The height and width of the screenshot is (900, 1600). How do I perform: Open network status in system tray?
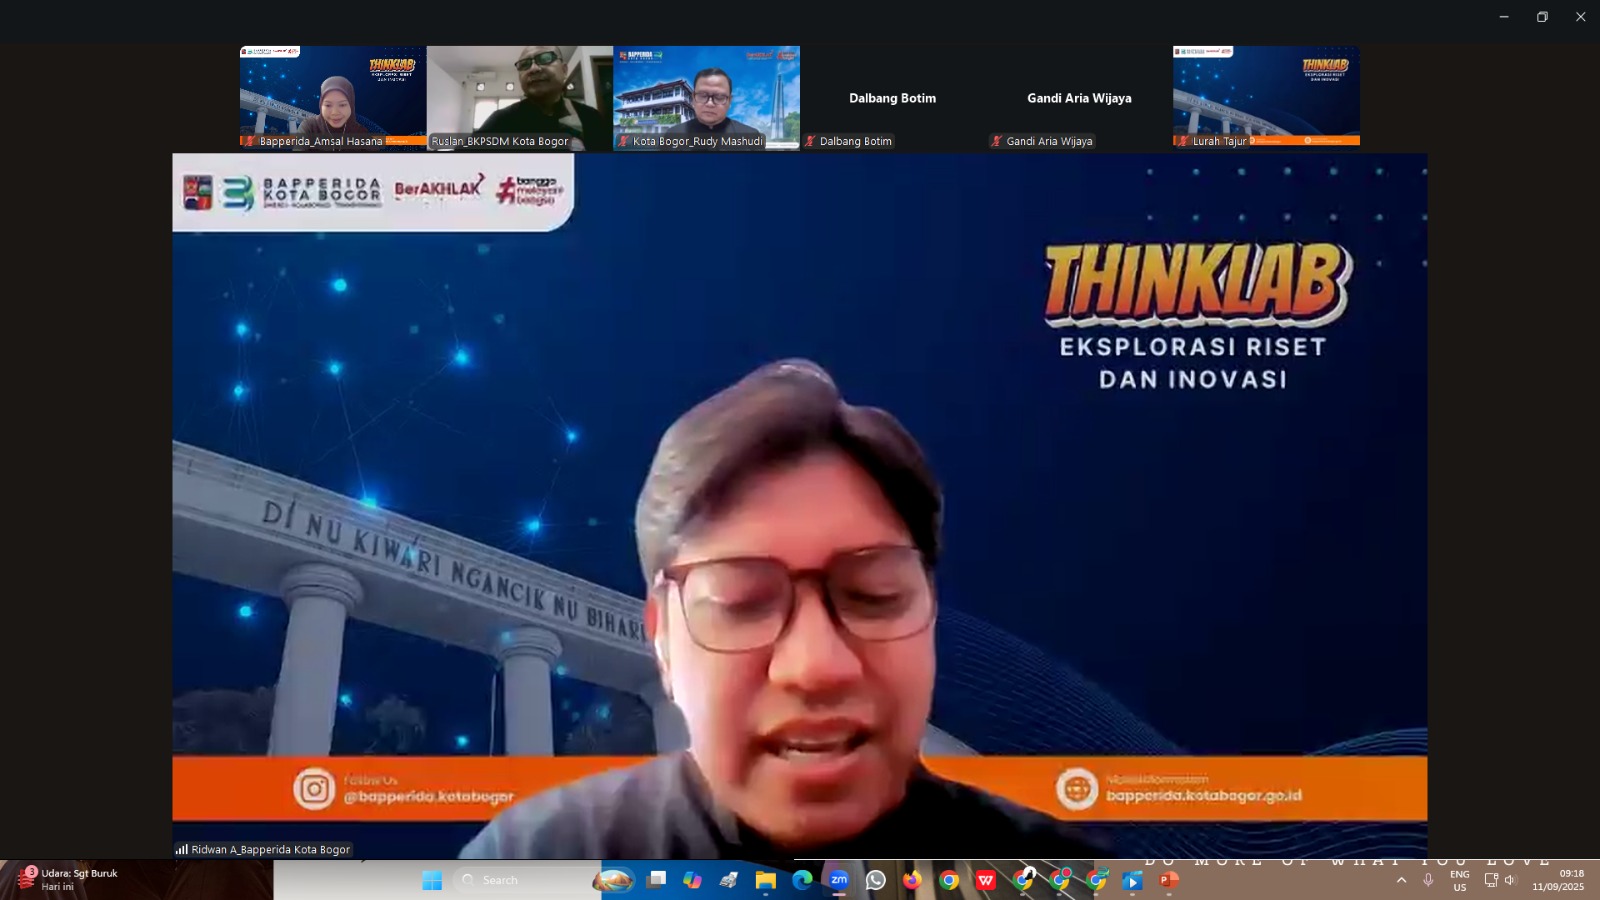point(1491,880)
